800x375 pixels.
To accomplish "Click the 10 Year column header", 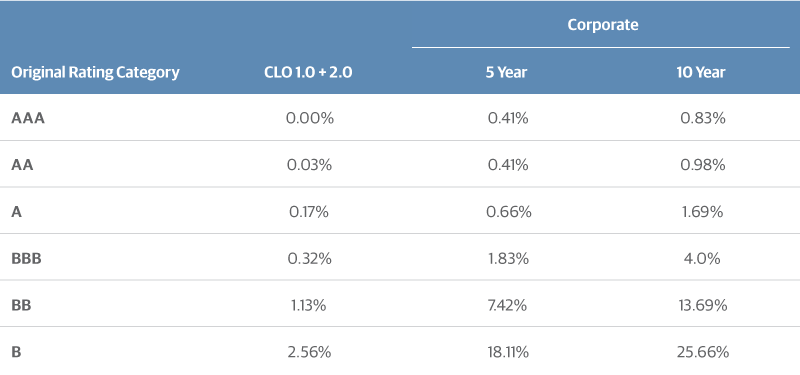I will click(x=701, y=72).
